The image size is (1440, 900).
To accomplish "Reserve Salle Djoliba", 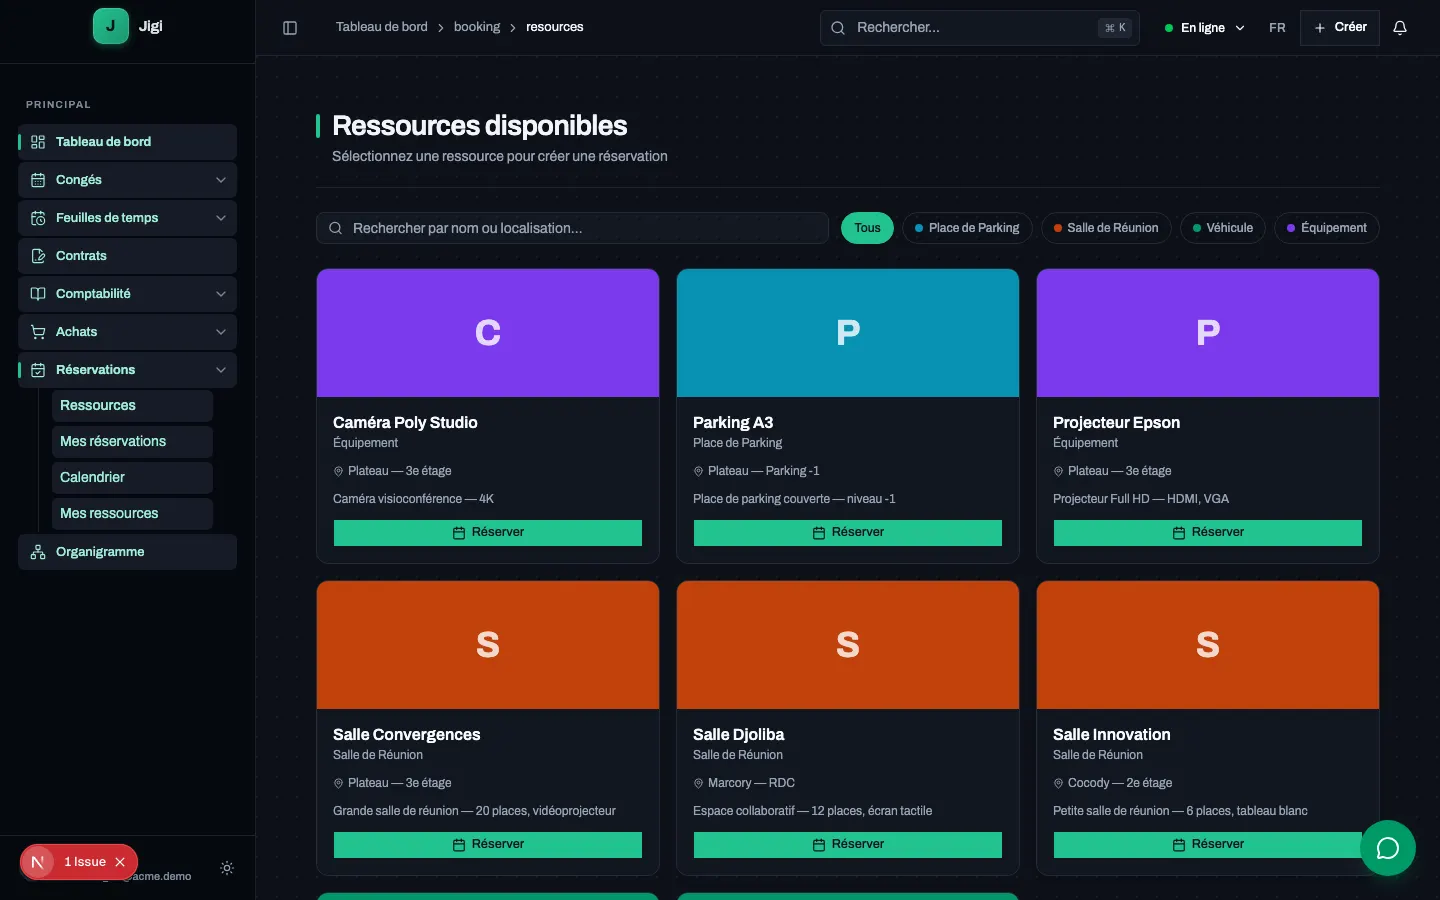I will [x=848, y=845].
